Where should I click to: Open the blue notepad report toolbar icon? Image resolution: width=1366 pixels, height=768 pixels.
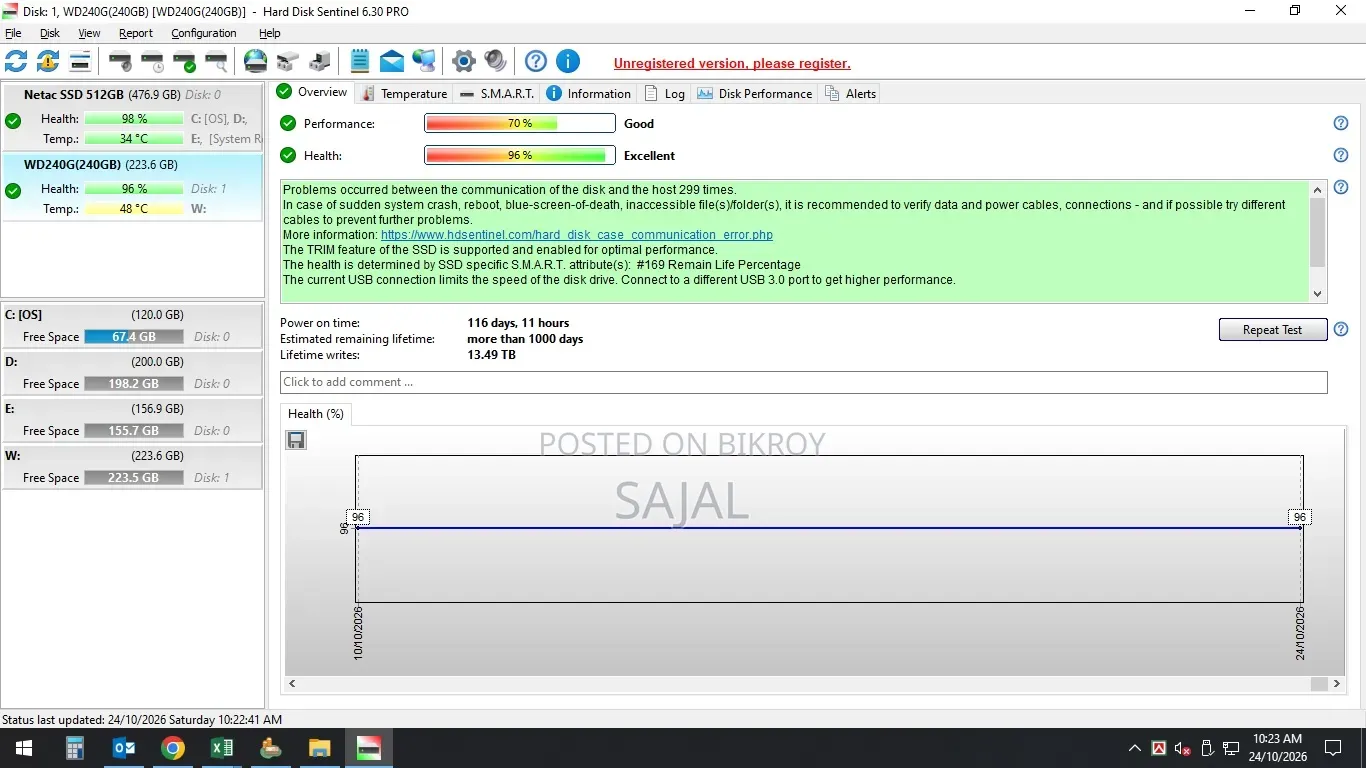click(x=360, y=61)
